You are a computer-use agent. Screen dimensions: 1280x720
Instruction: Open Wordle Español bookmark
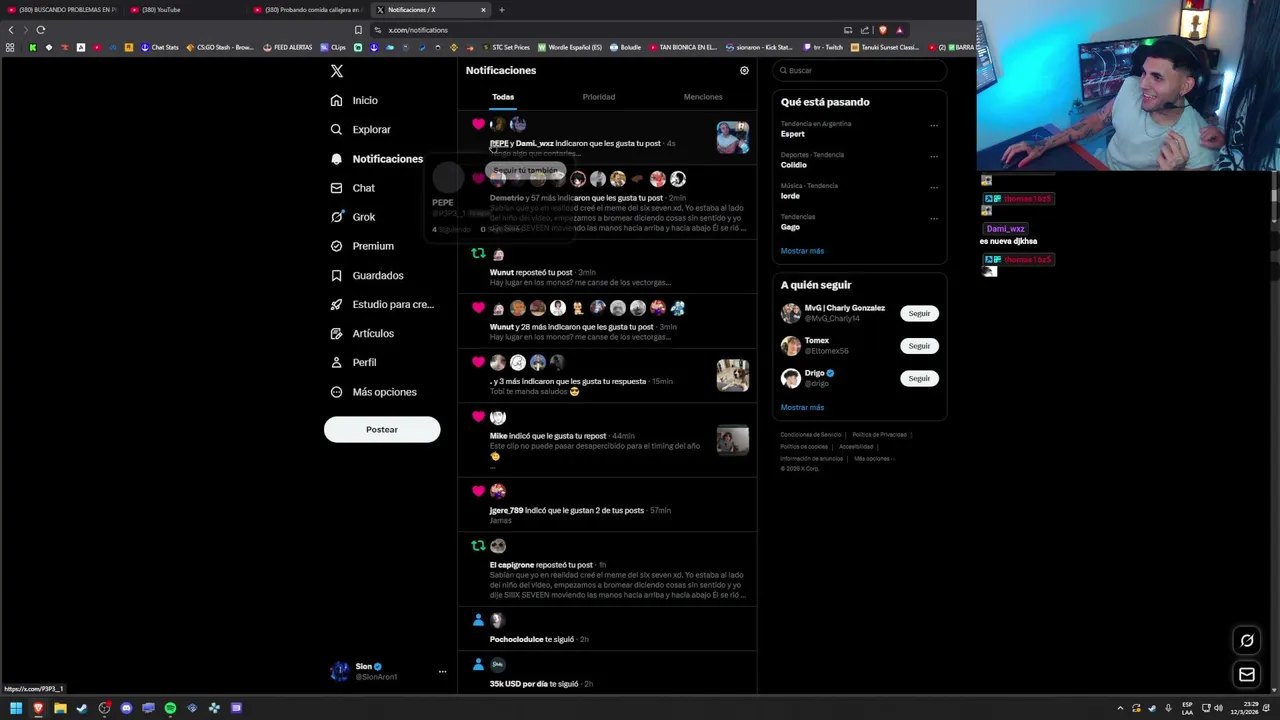click(570, 47)
